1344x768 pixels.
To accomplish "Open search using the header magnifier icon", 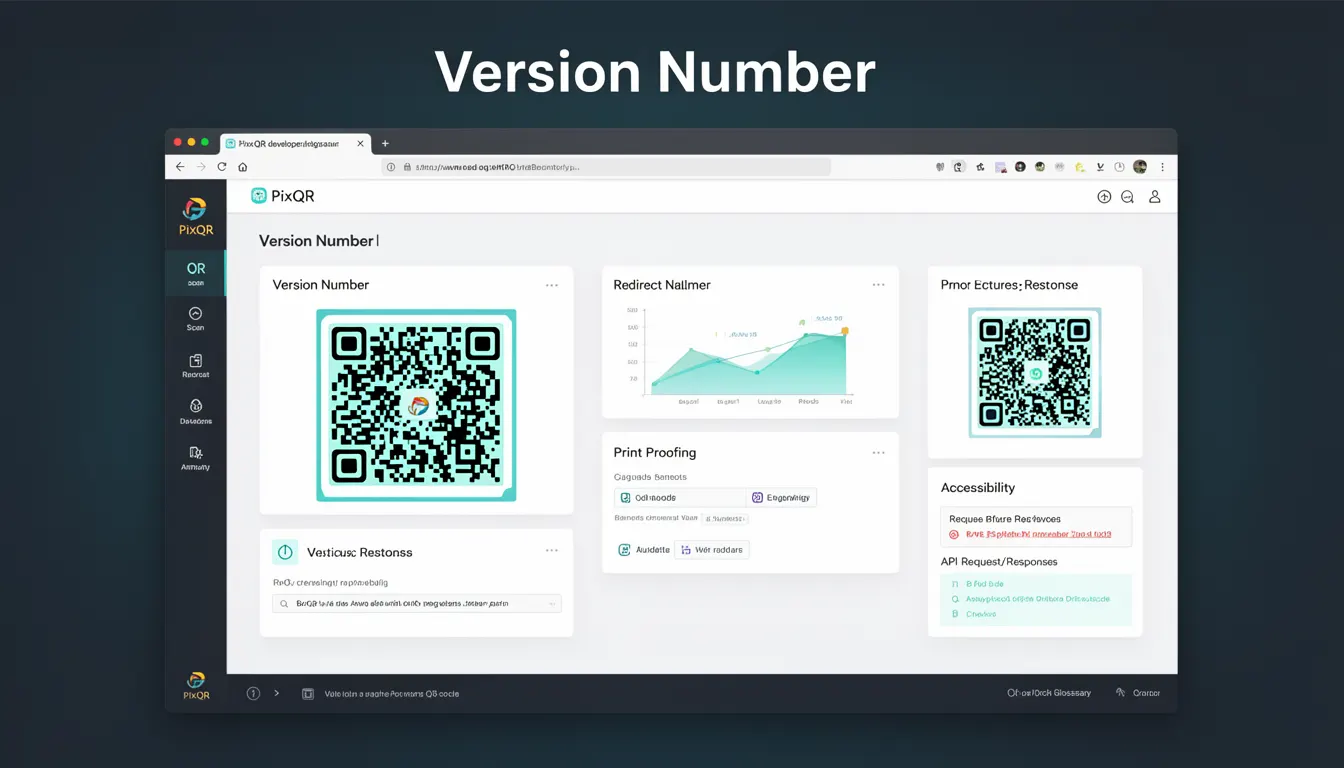I will (x=1127, y=197).
